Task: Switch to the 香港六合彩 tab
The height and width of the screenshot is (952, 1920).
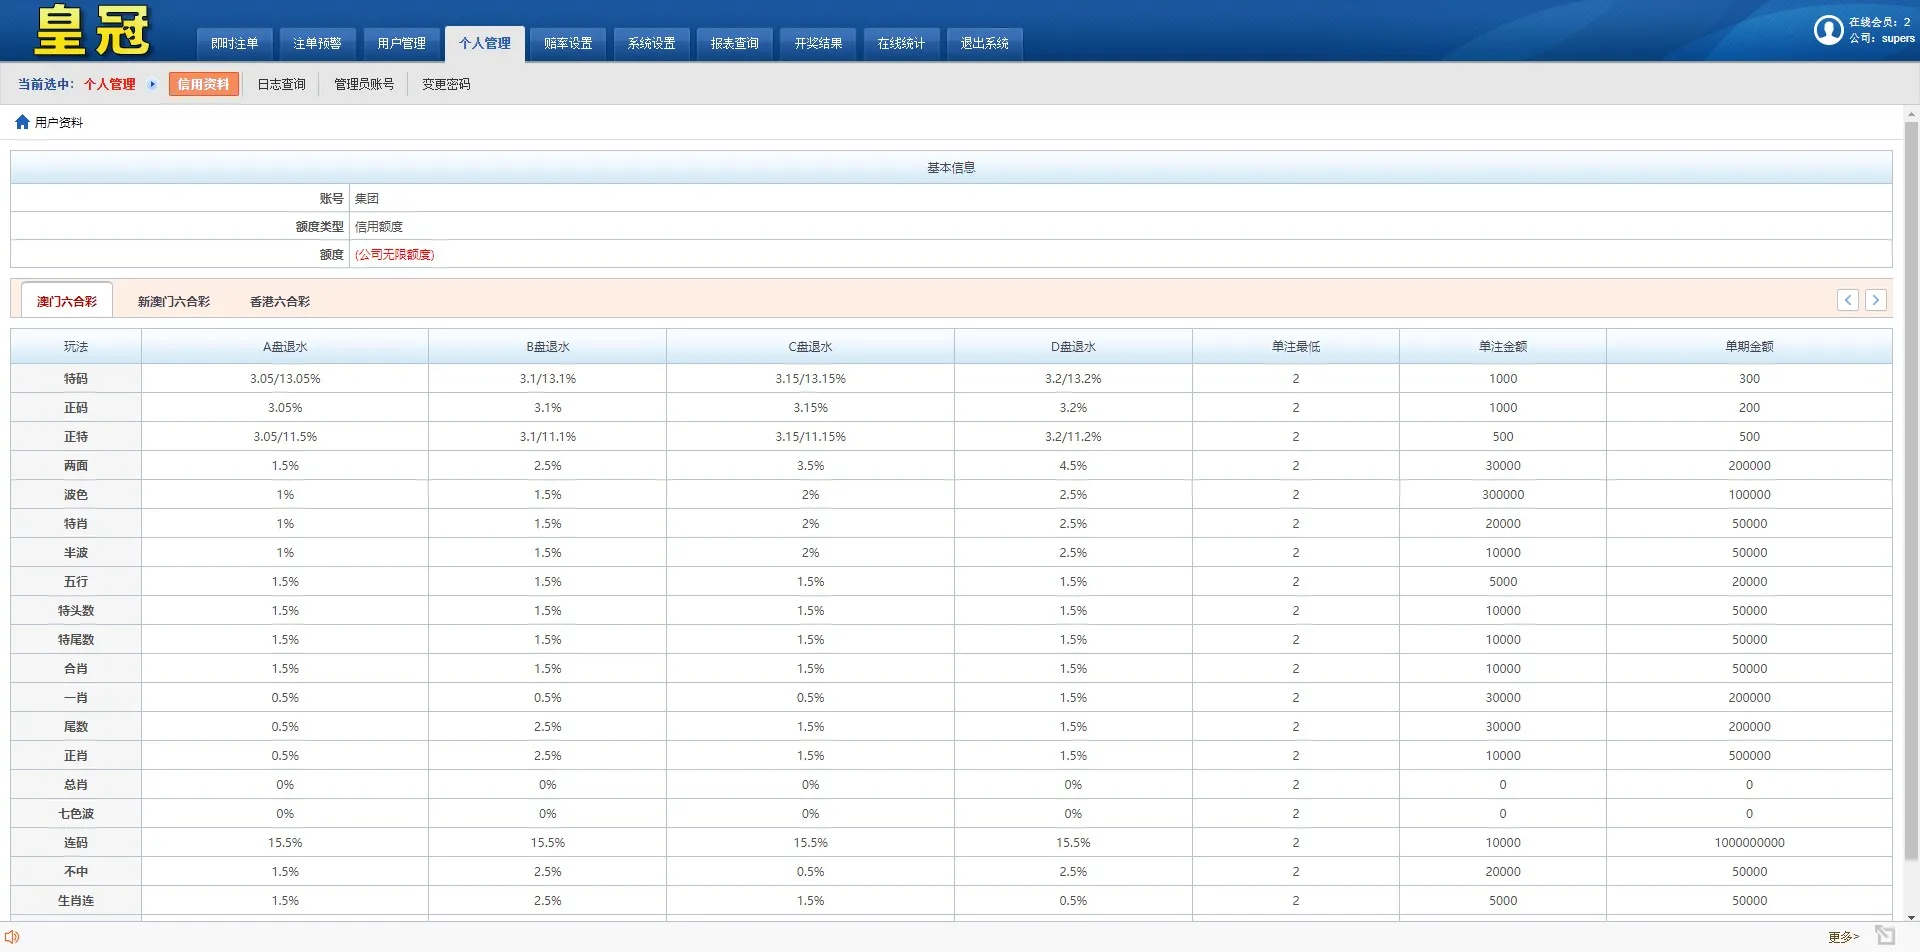Action: (x=280, y=301)
